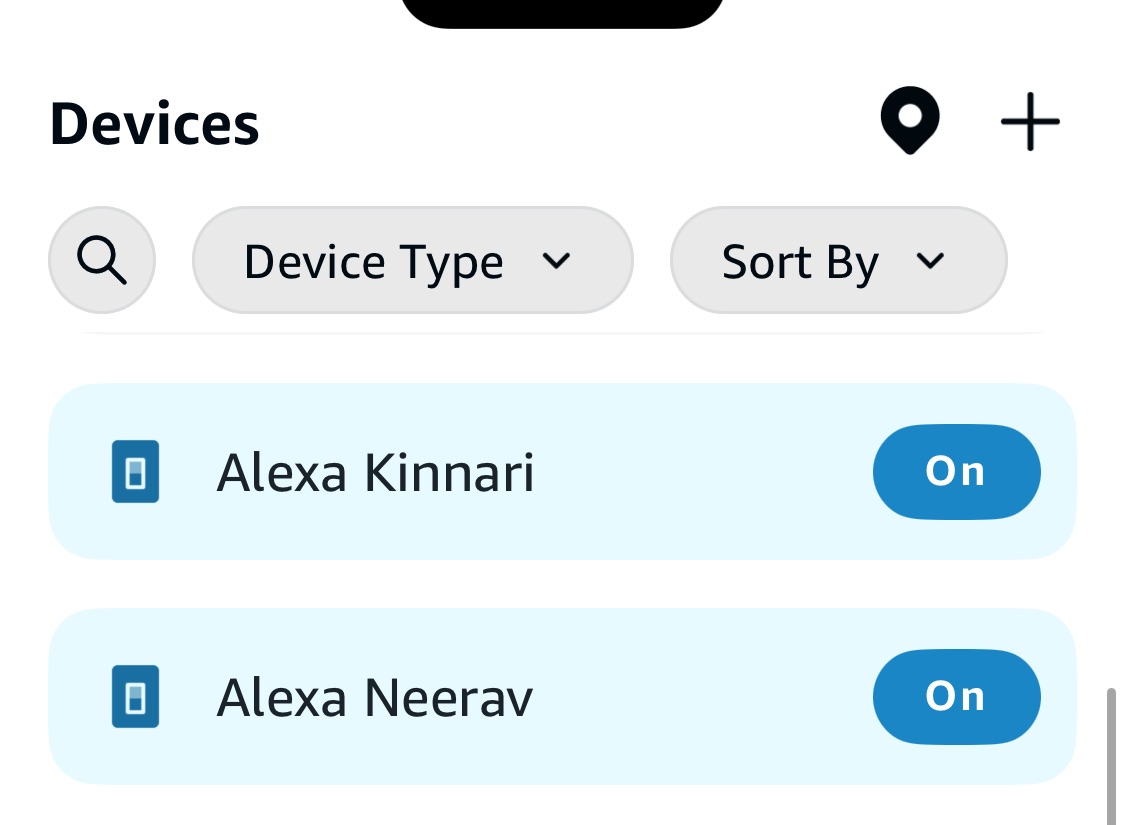Open the Alexa Kinnari device name
This screenshot has width=1125, height=825.
[375, 473]
